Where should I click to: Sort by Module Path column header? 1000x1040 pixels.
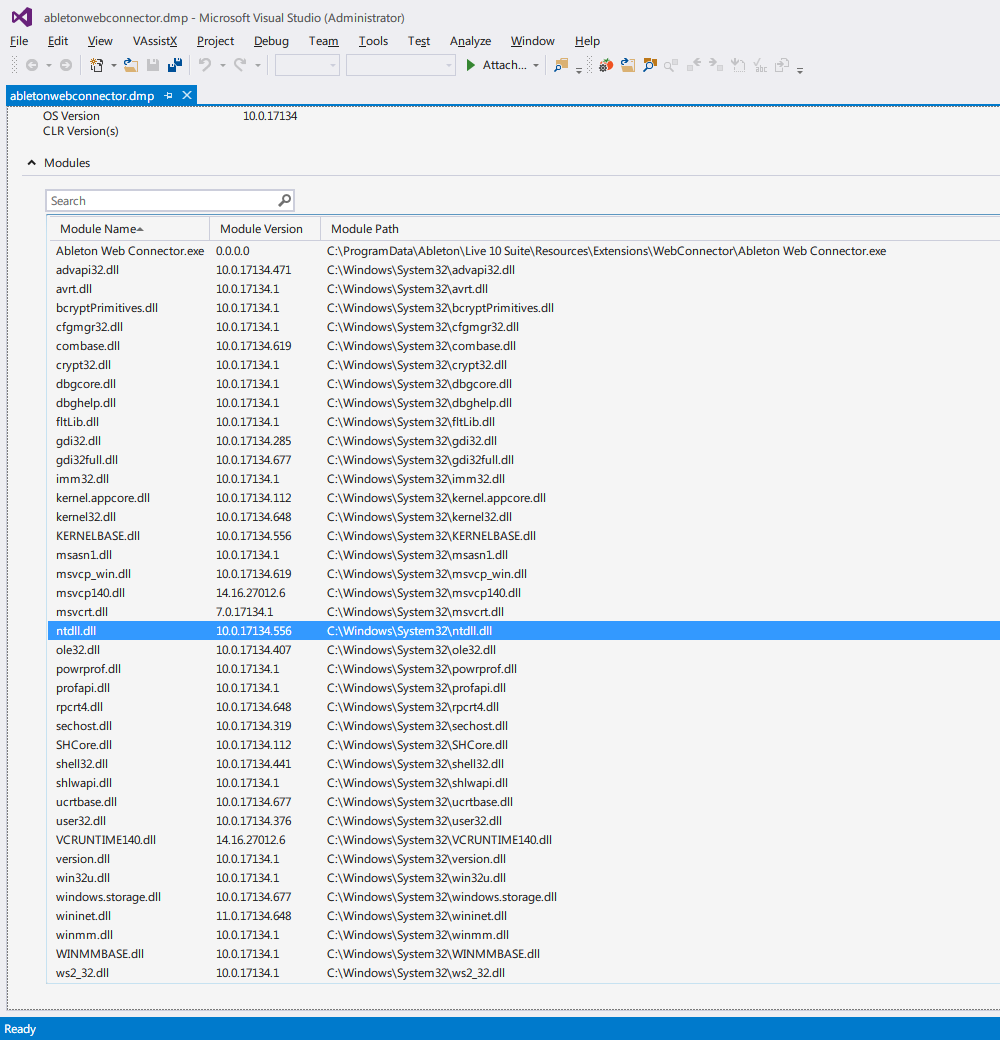coord(660,228)
